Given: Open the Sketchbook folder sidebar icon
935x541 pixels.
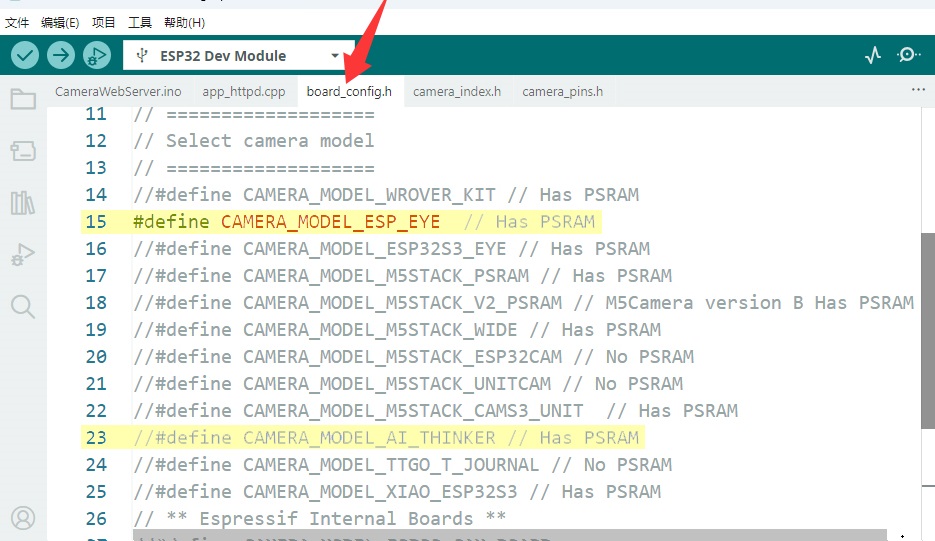Looking at the screenshot, I should click(x=23, y=99).
